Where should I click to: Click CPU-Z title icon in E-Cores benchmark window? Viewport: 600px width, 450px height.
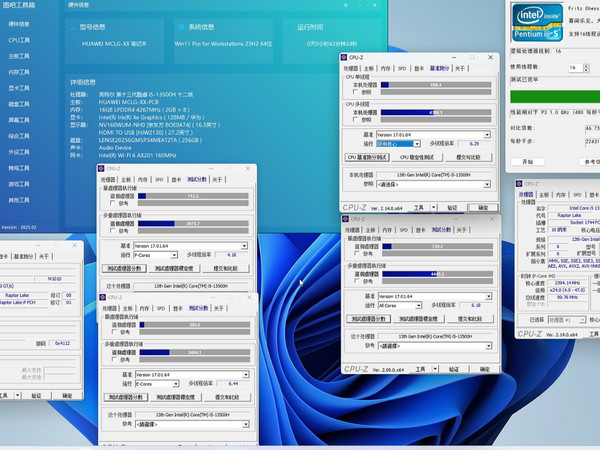(103, 297)
